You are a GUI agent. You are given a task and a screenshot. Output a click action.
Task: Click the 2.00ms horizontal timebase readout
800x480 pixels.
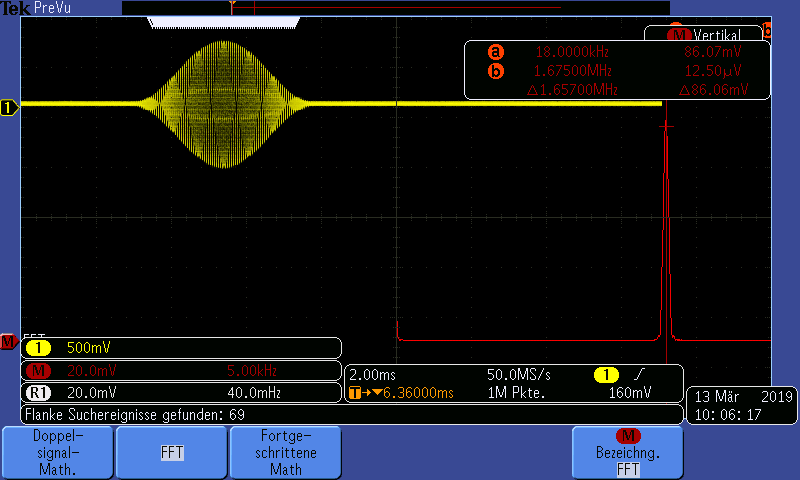[x=372, y=375]
